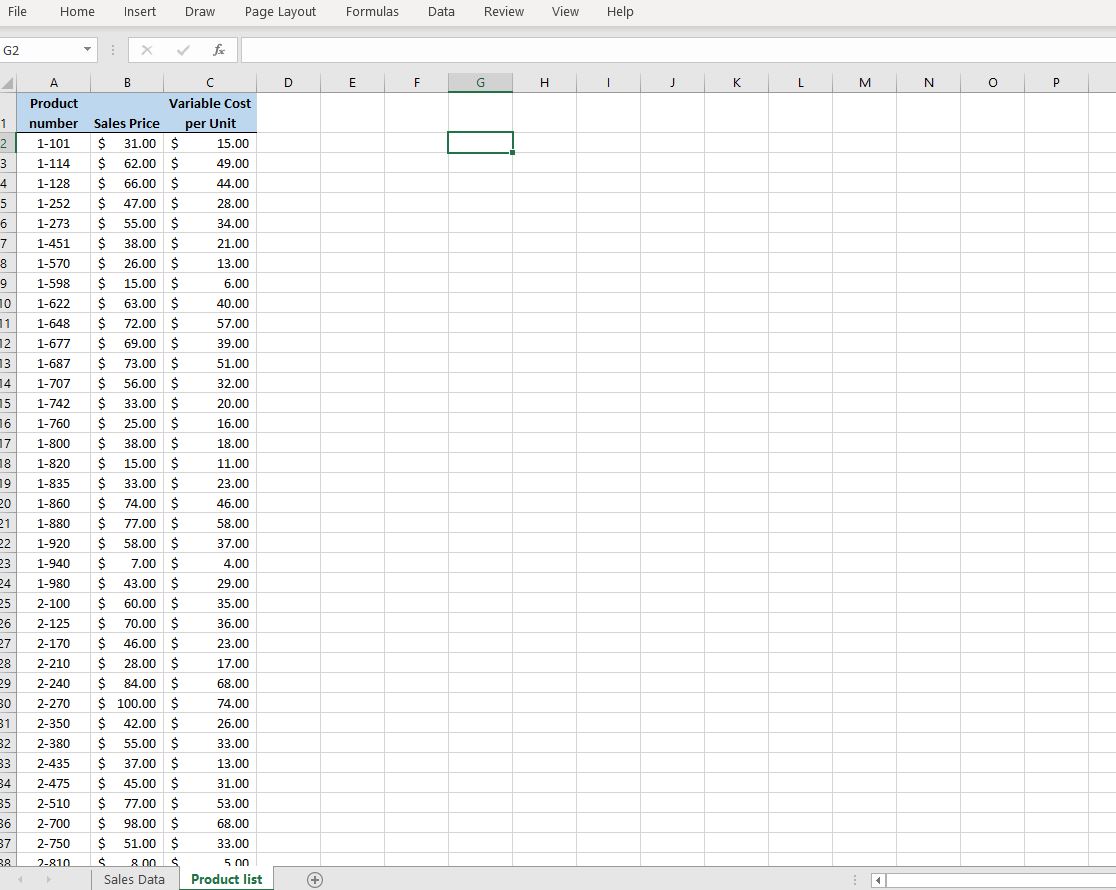Switch to the Sales Data sheet tab

click(134, 879)
